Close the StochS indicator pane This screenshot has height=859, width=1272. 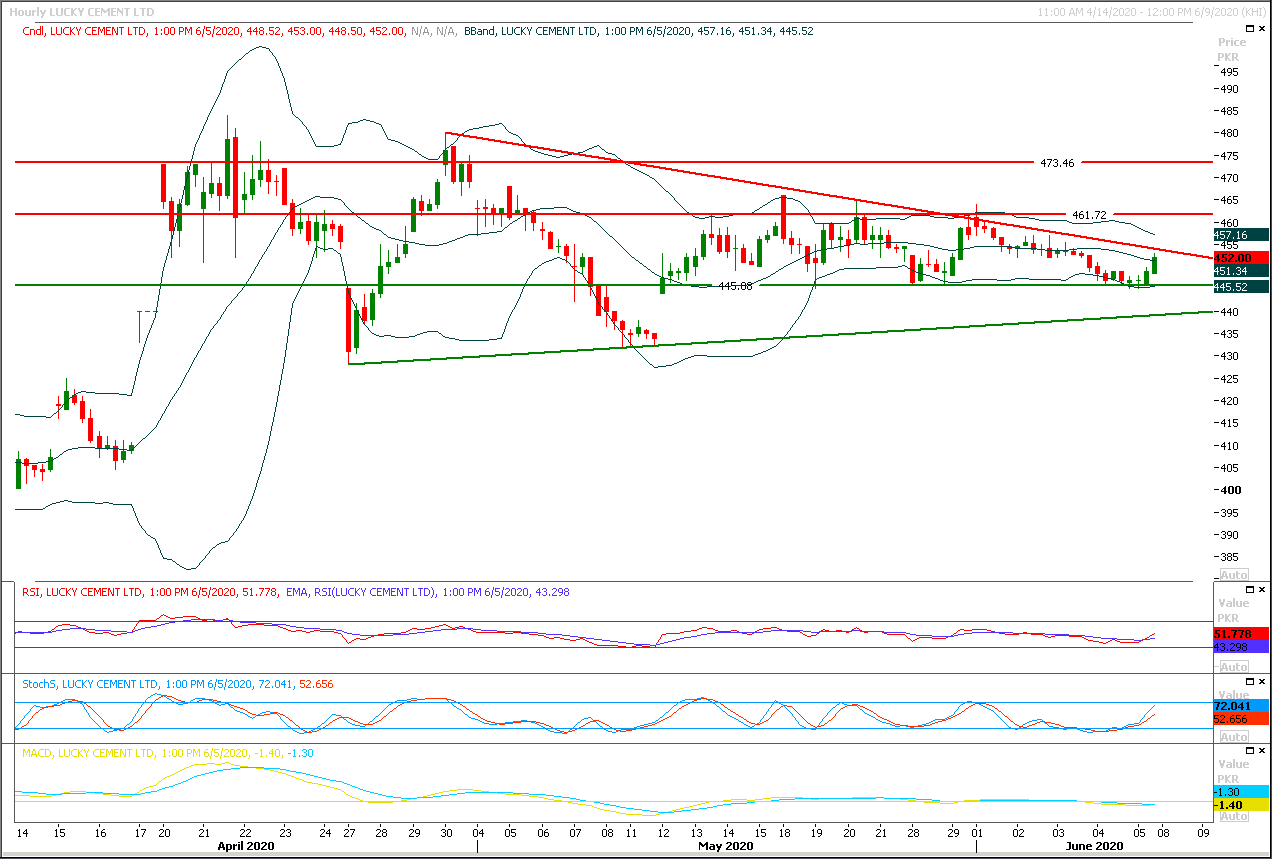pos(1262,682)
